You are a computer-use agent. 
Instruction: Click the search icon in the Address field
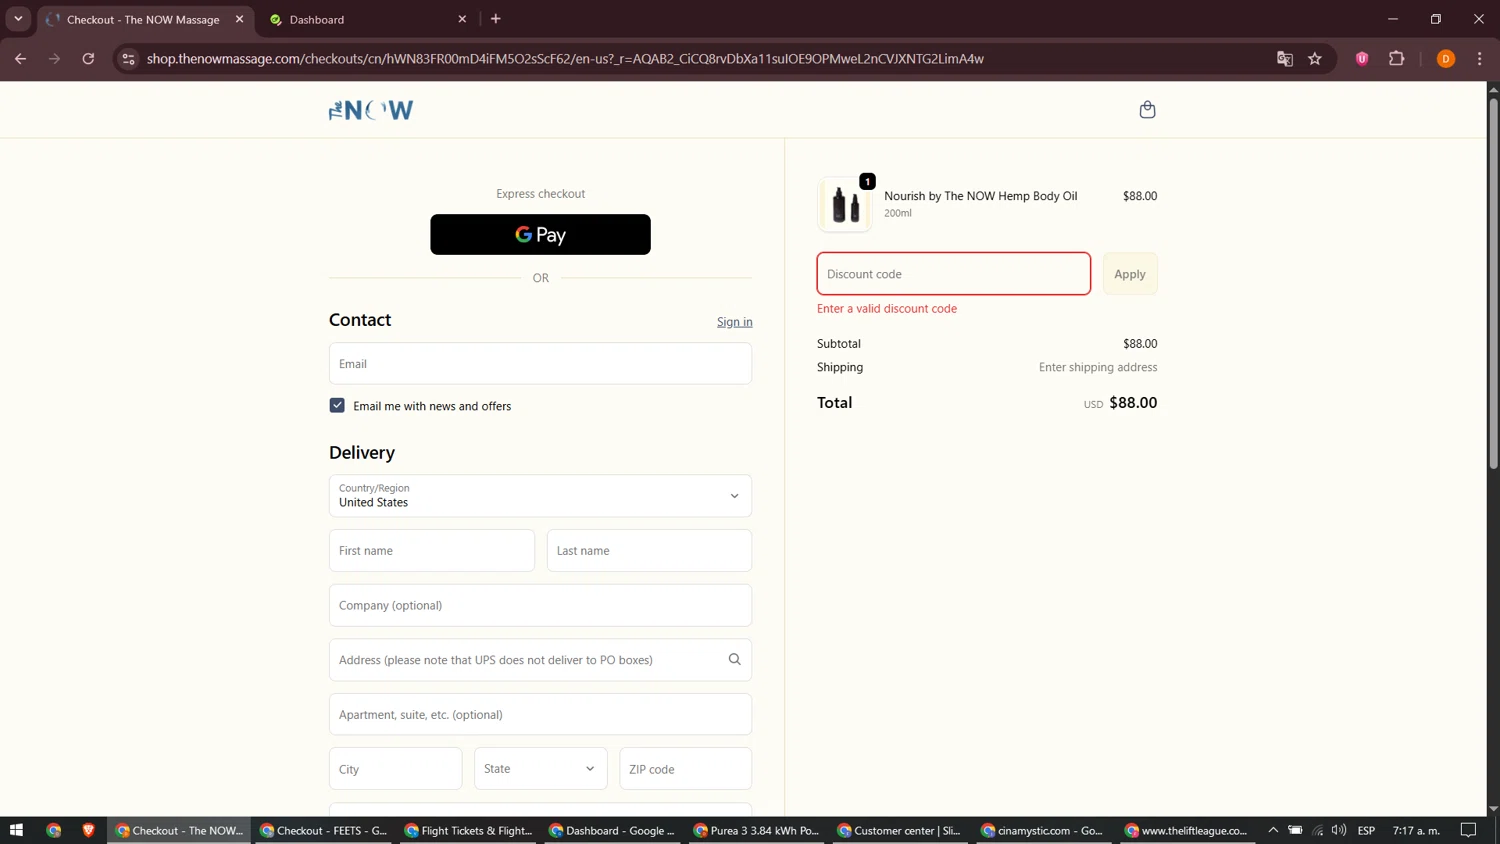point(734,660)
